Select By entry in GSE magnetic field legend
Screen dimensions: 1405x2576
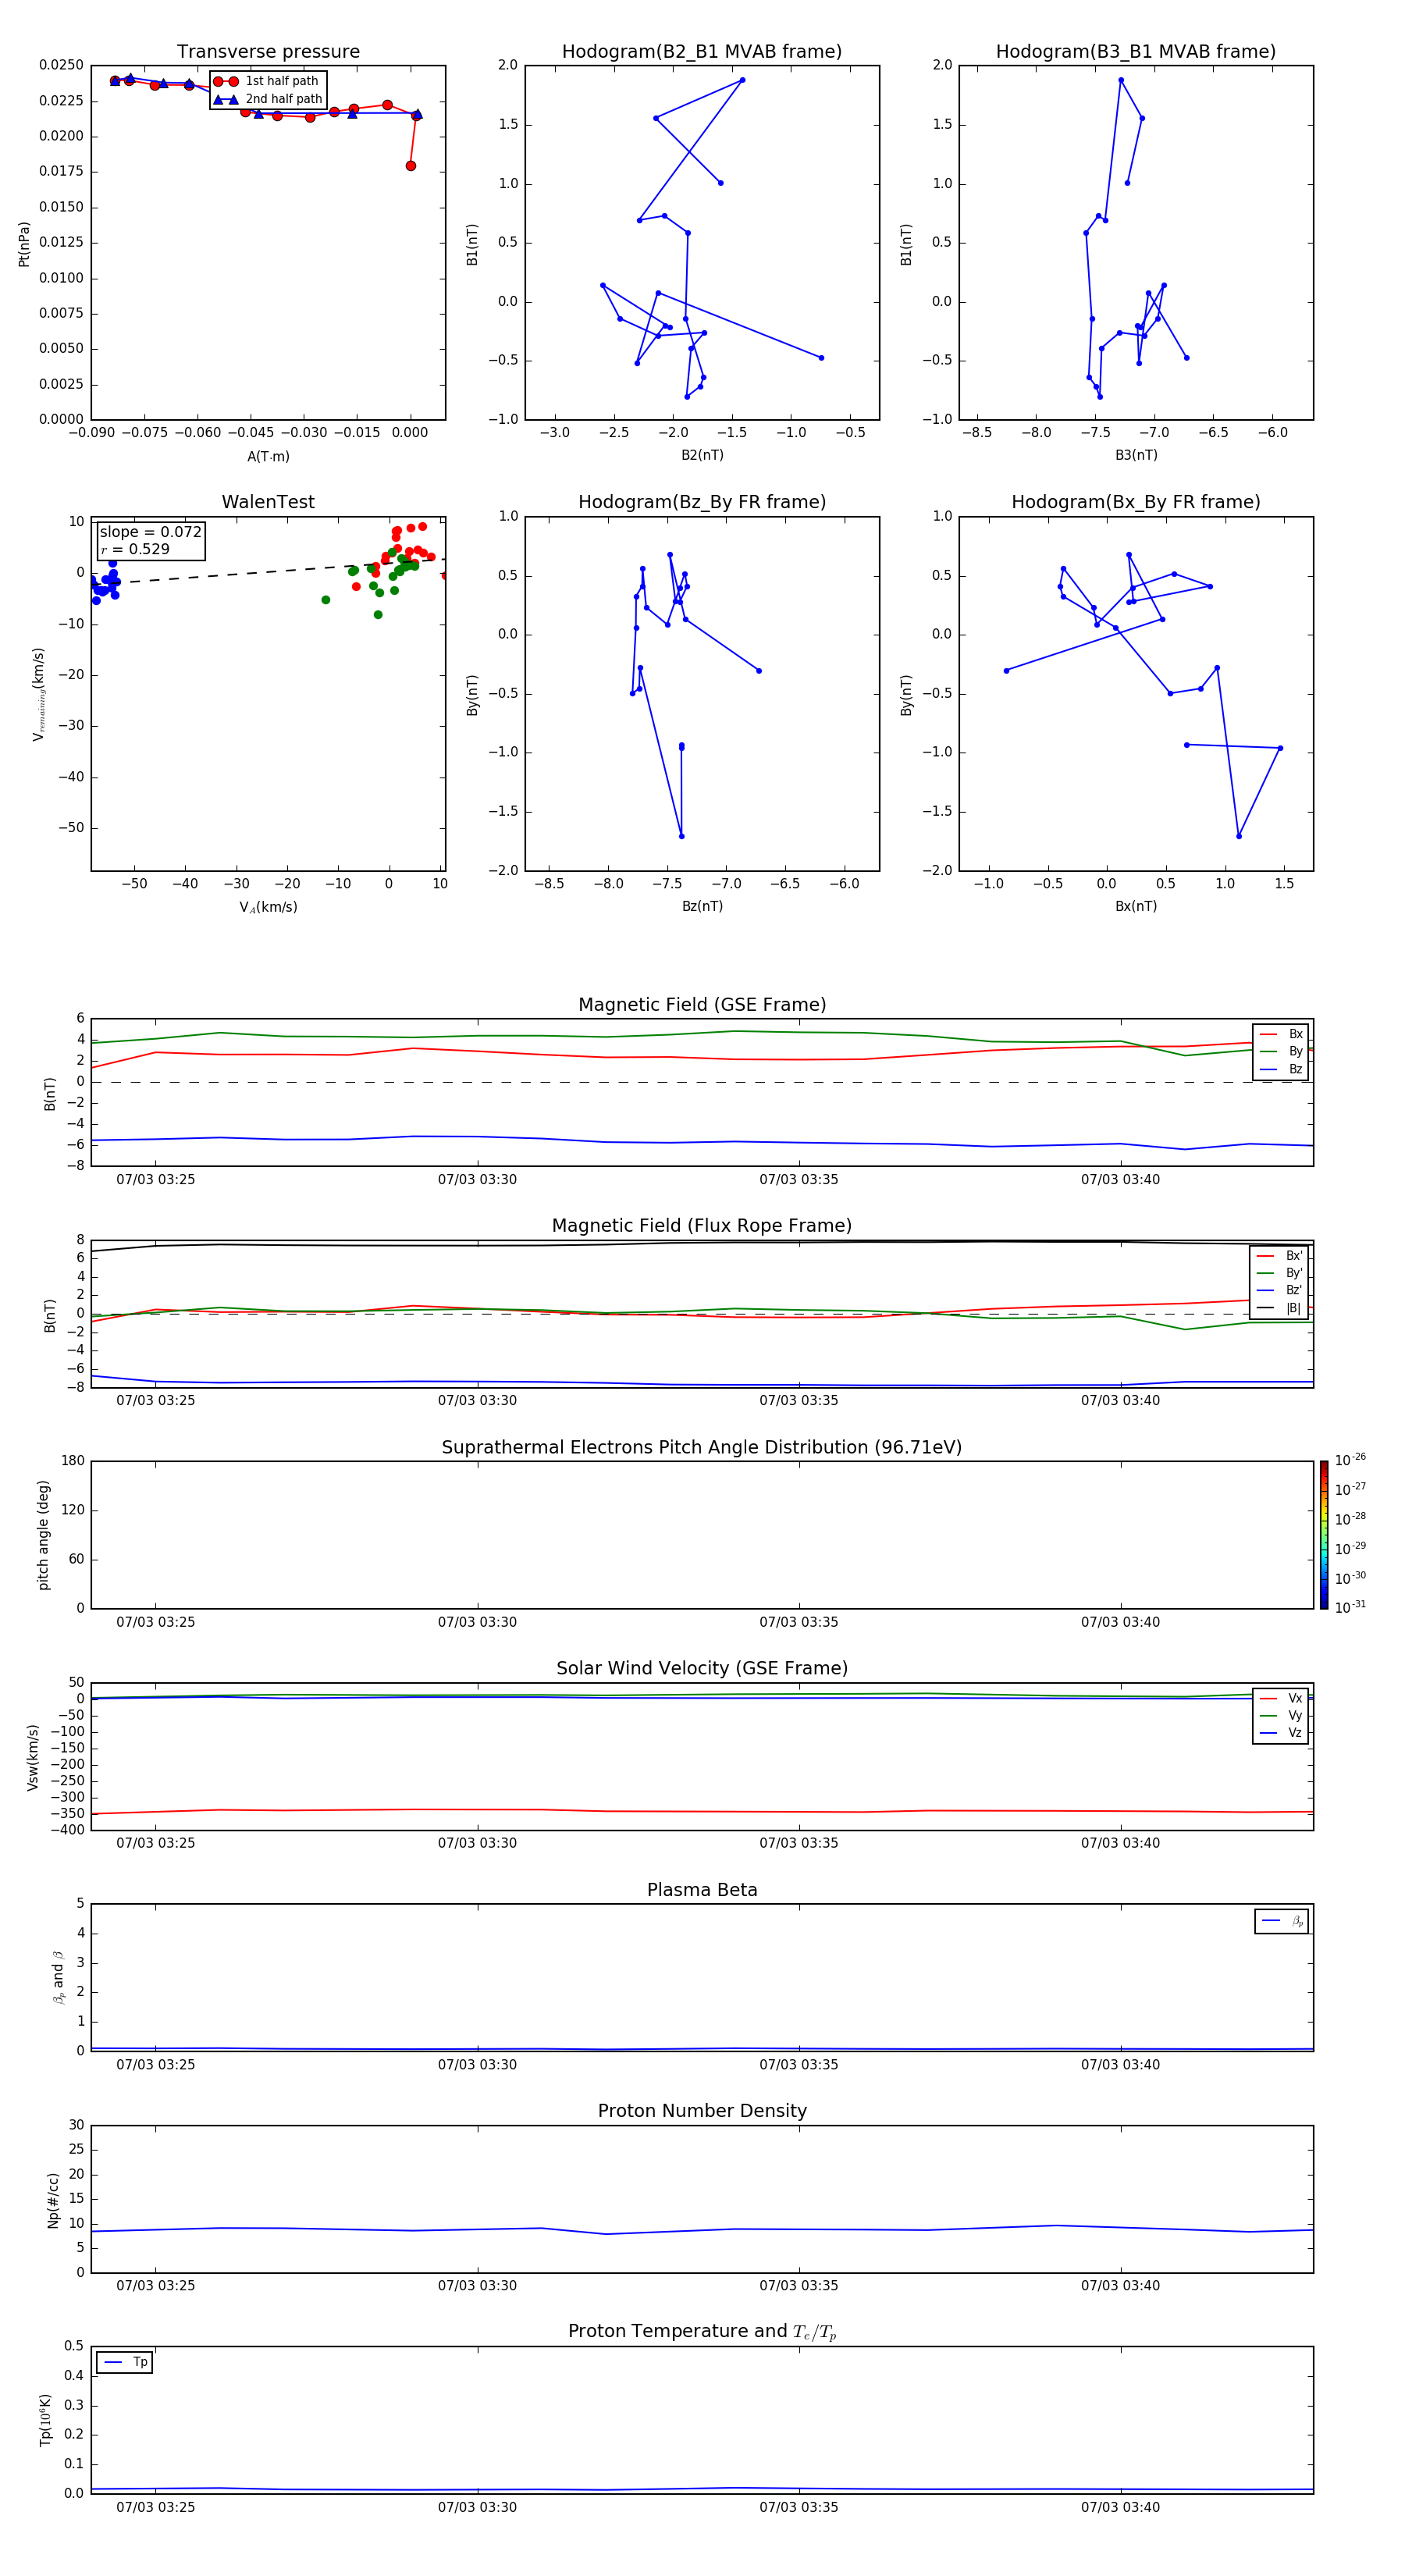pos(1281,1051)
